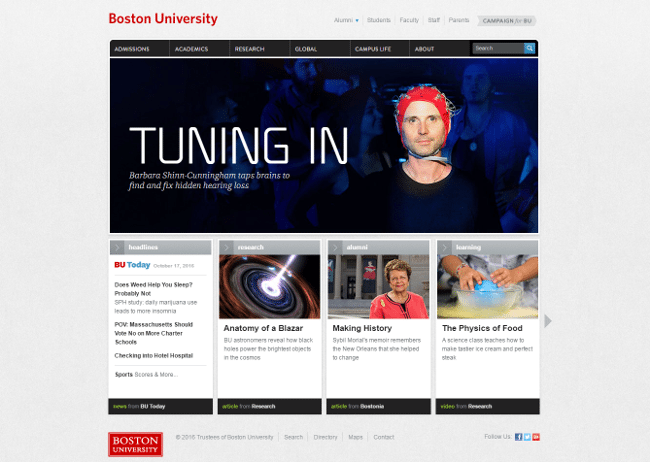Viewport: 650px width, 462px height.
Task: Click the search magnifier icon
Action: point(529,49)
